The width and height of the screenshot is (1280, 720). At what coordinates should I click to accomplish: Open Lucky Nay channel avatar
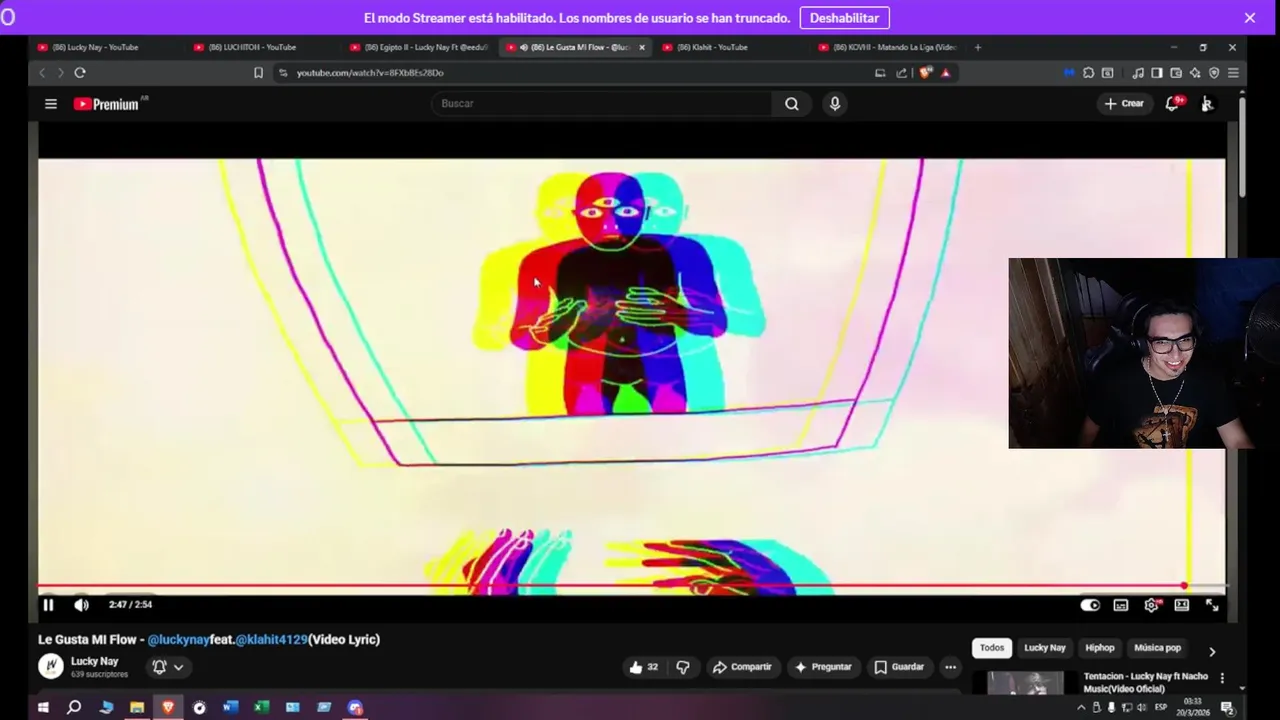[51, 667]
